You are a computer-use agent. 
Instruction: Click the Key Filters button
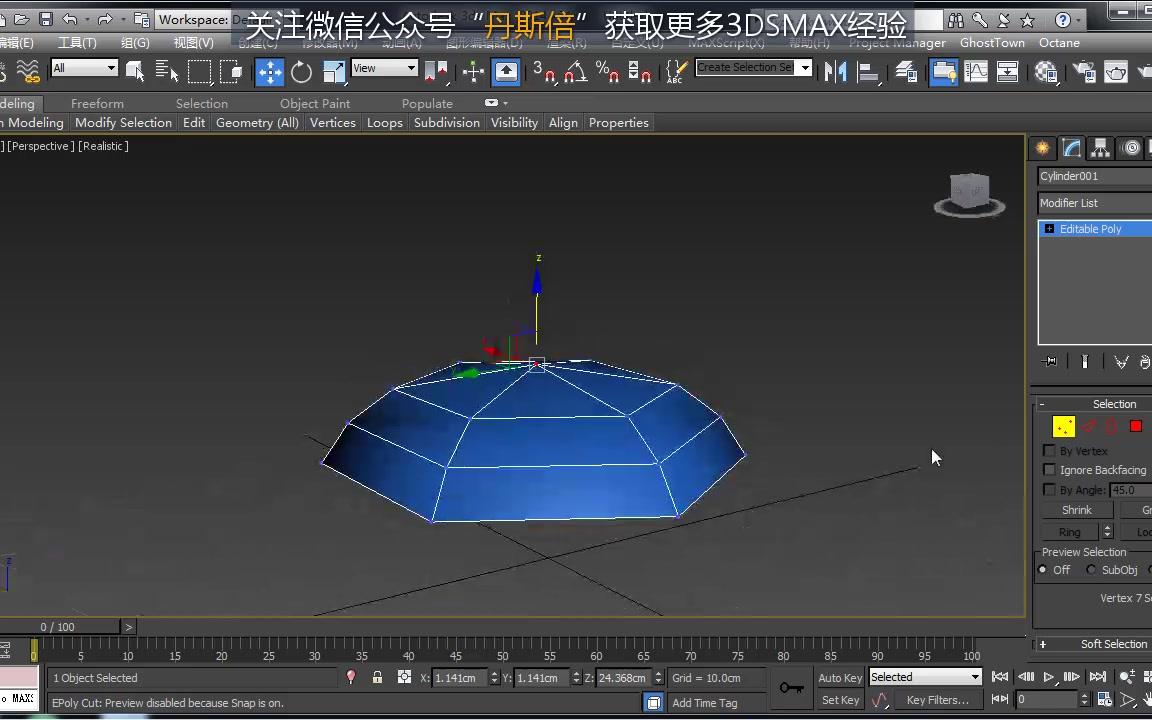coord(936,700)
